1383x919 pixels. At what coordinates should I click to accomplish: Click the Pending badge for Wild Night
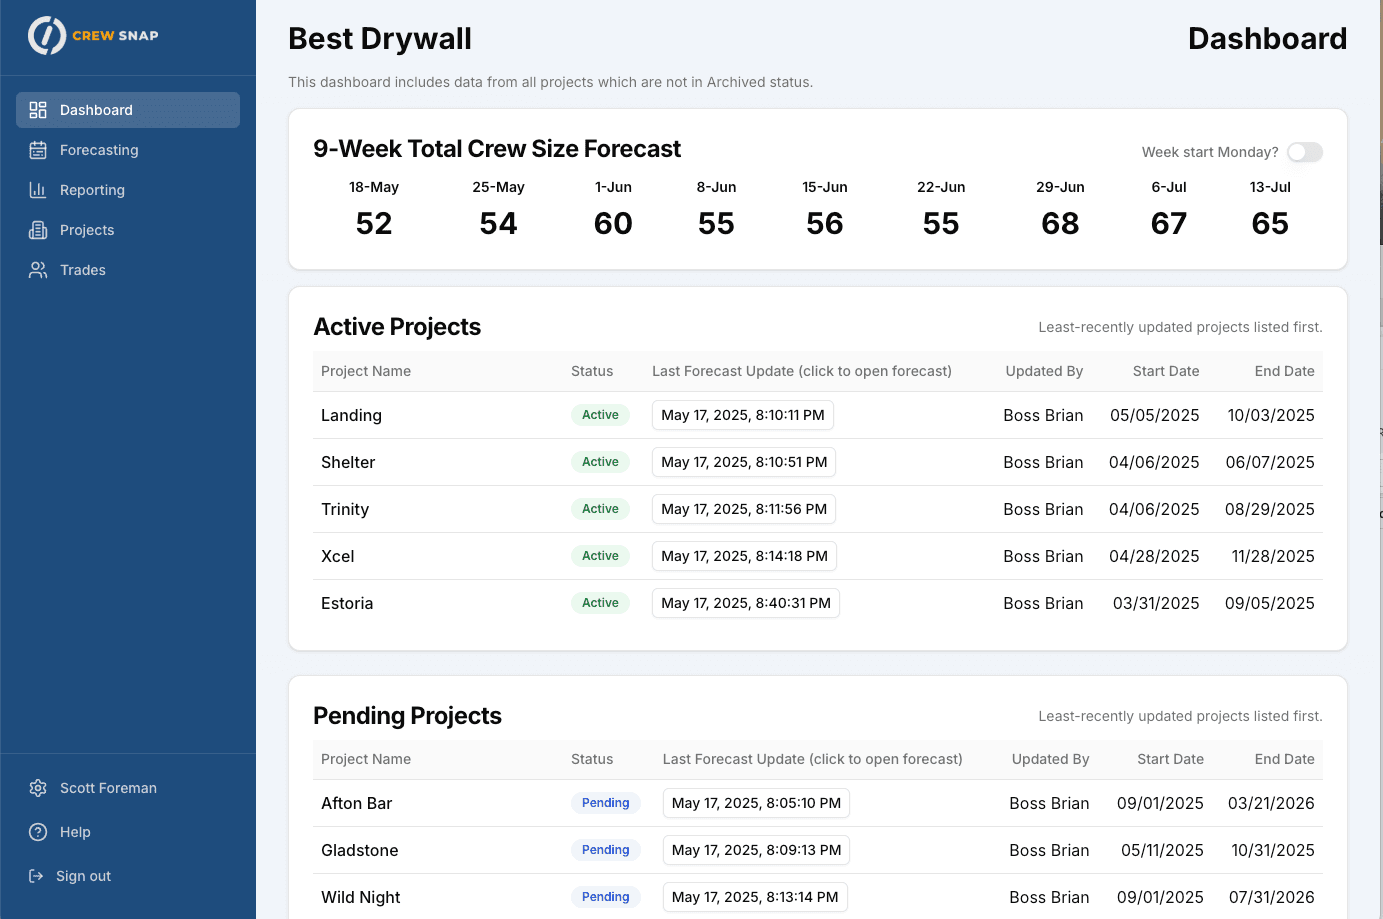[606, 897]
